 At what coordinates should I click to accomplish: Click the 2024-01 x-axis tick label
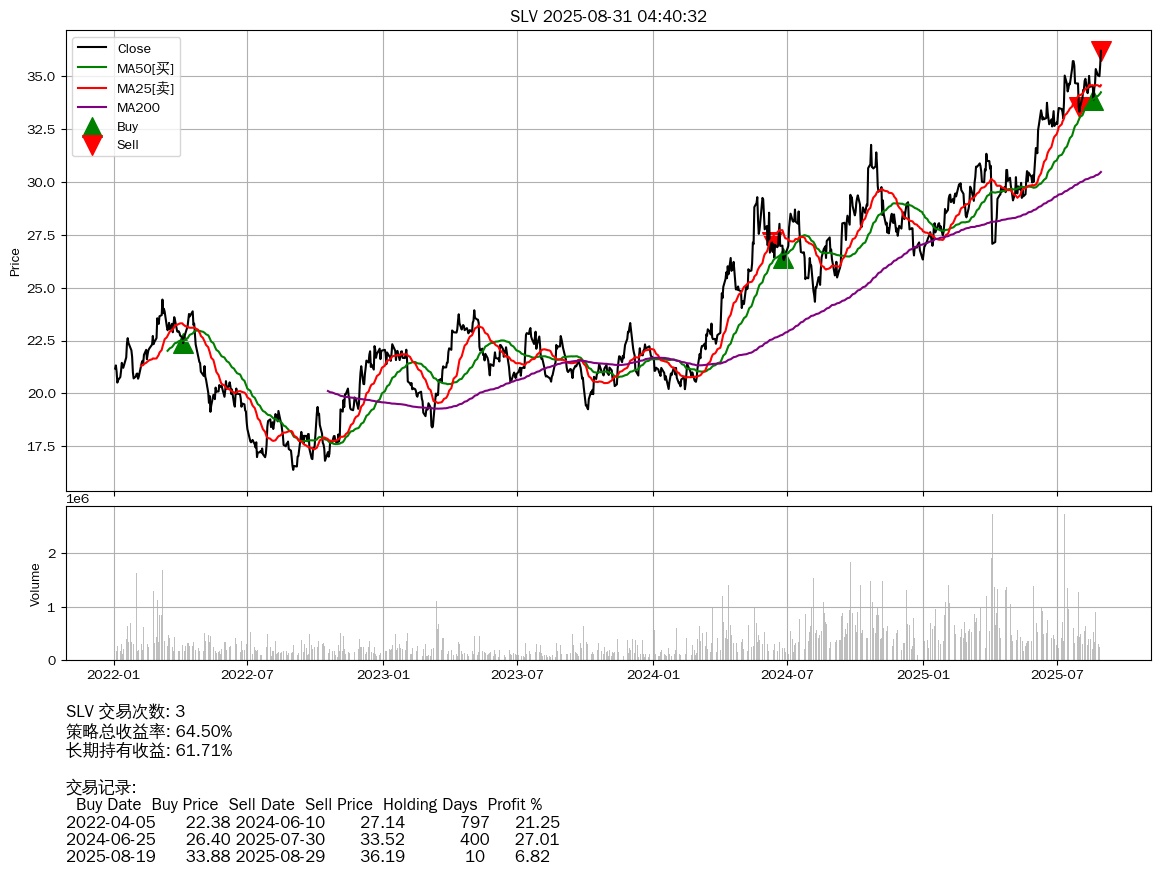pos(653,676)
